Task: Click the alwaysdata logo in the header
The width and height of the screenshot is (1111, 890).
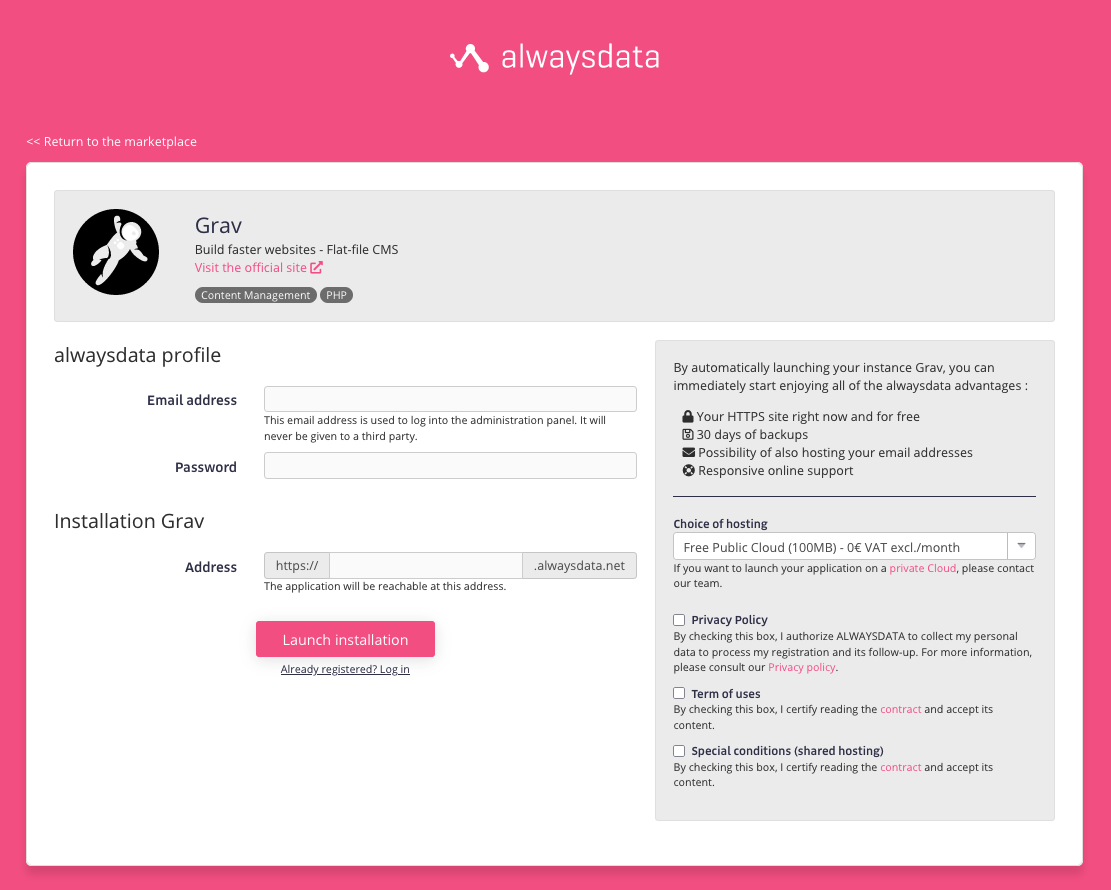Action: [555, 58]
